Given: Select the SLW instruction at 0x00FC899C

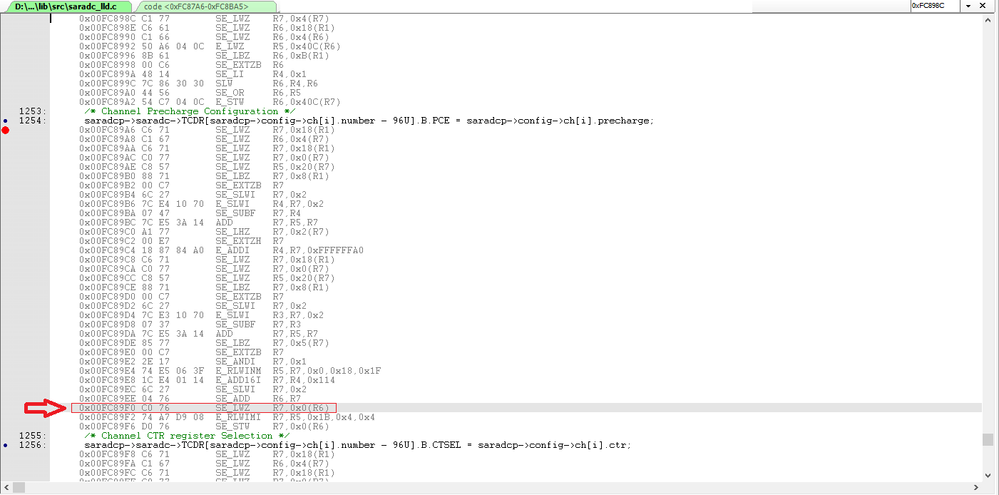Looking at the screenshot, I should tap(199, 83).
